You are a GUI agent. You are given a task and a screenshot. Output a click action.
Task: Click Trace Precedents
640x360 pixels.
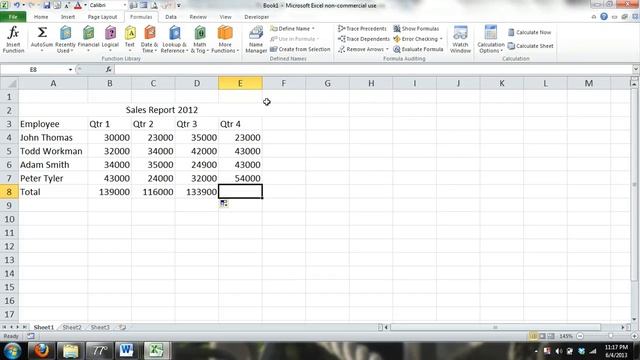362,29
